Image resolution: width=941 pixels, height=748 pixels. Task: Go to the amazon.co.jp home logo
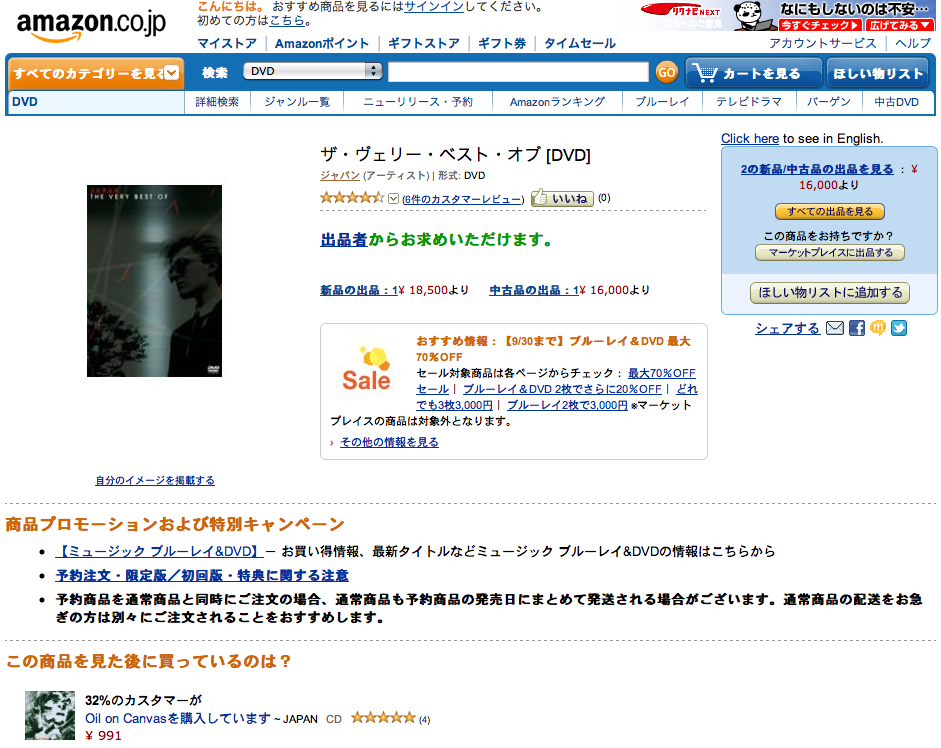(91, 26)
